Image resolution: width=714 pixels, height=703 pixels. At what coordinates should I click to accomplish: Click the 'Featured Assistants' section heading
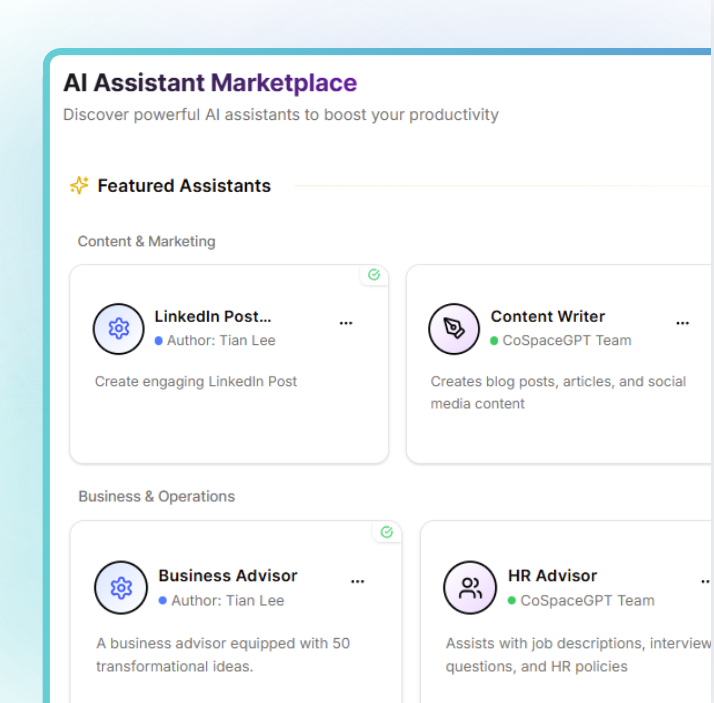(184, 186)
